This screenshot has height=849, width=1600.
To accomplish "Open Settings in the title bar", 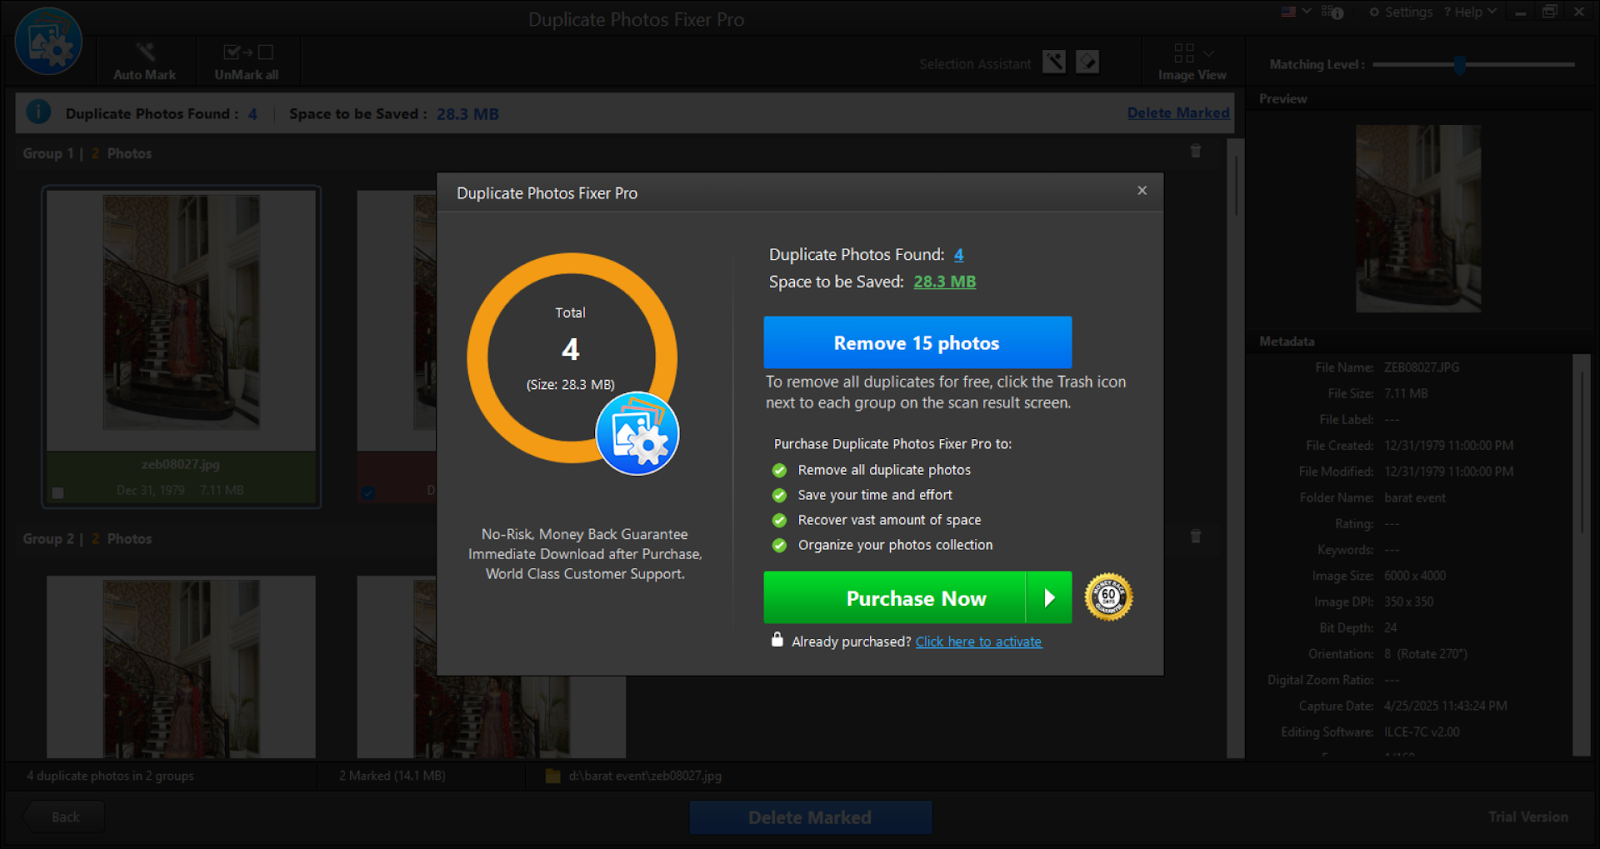I will point(1400,12).
